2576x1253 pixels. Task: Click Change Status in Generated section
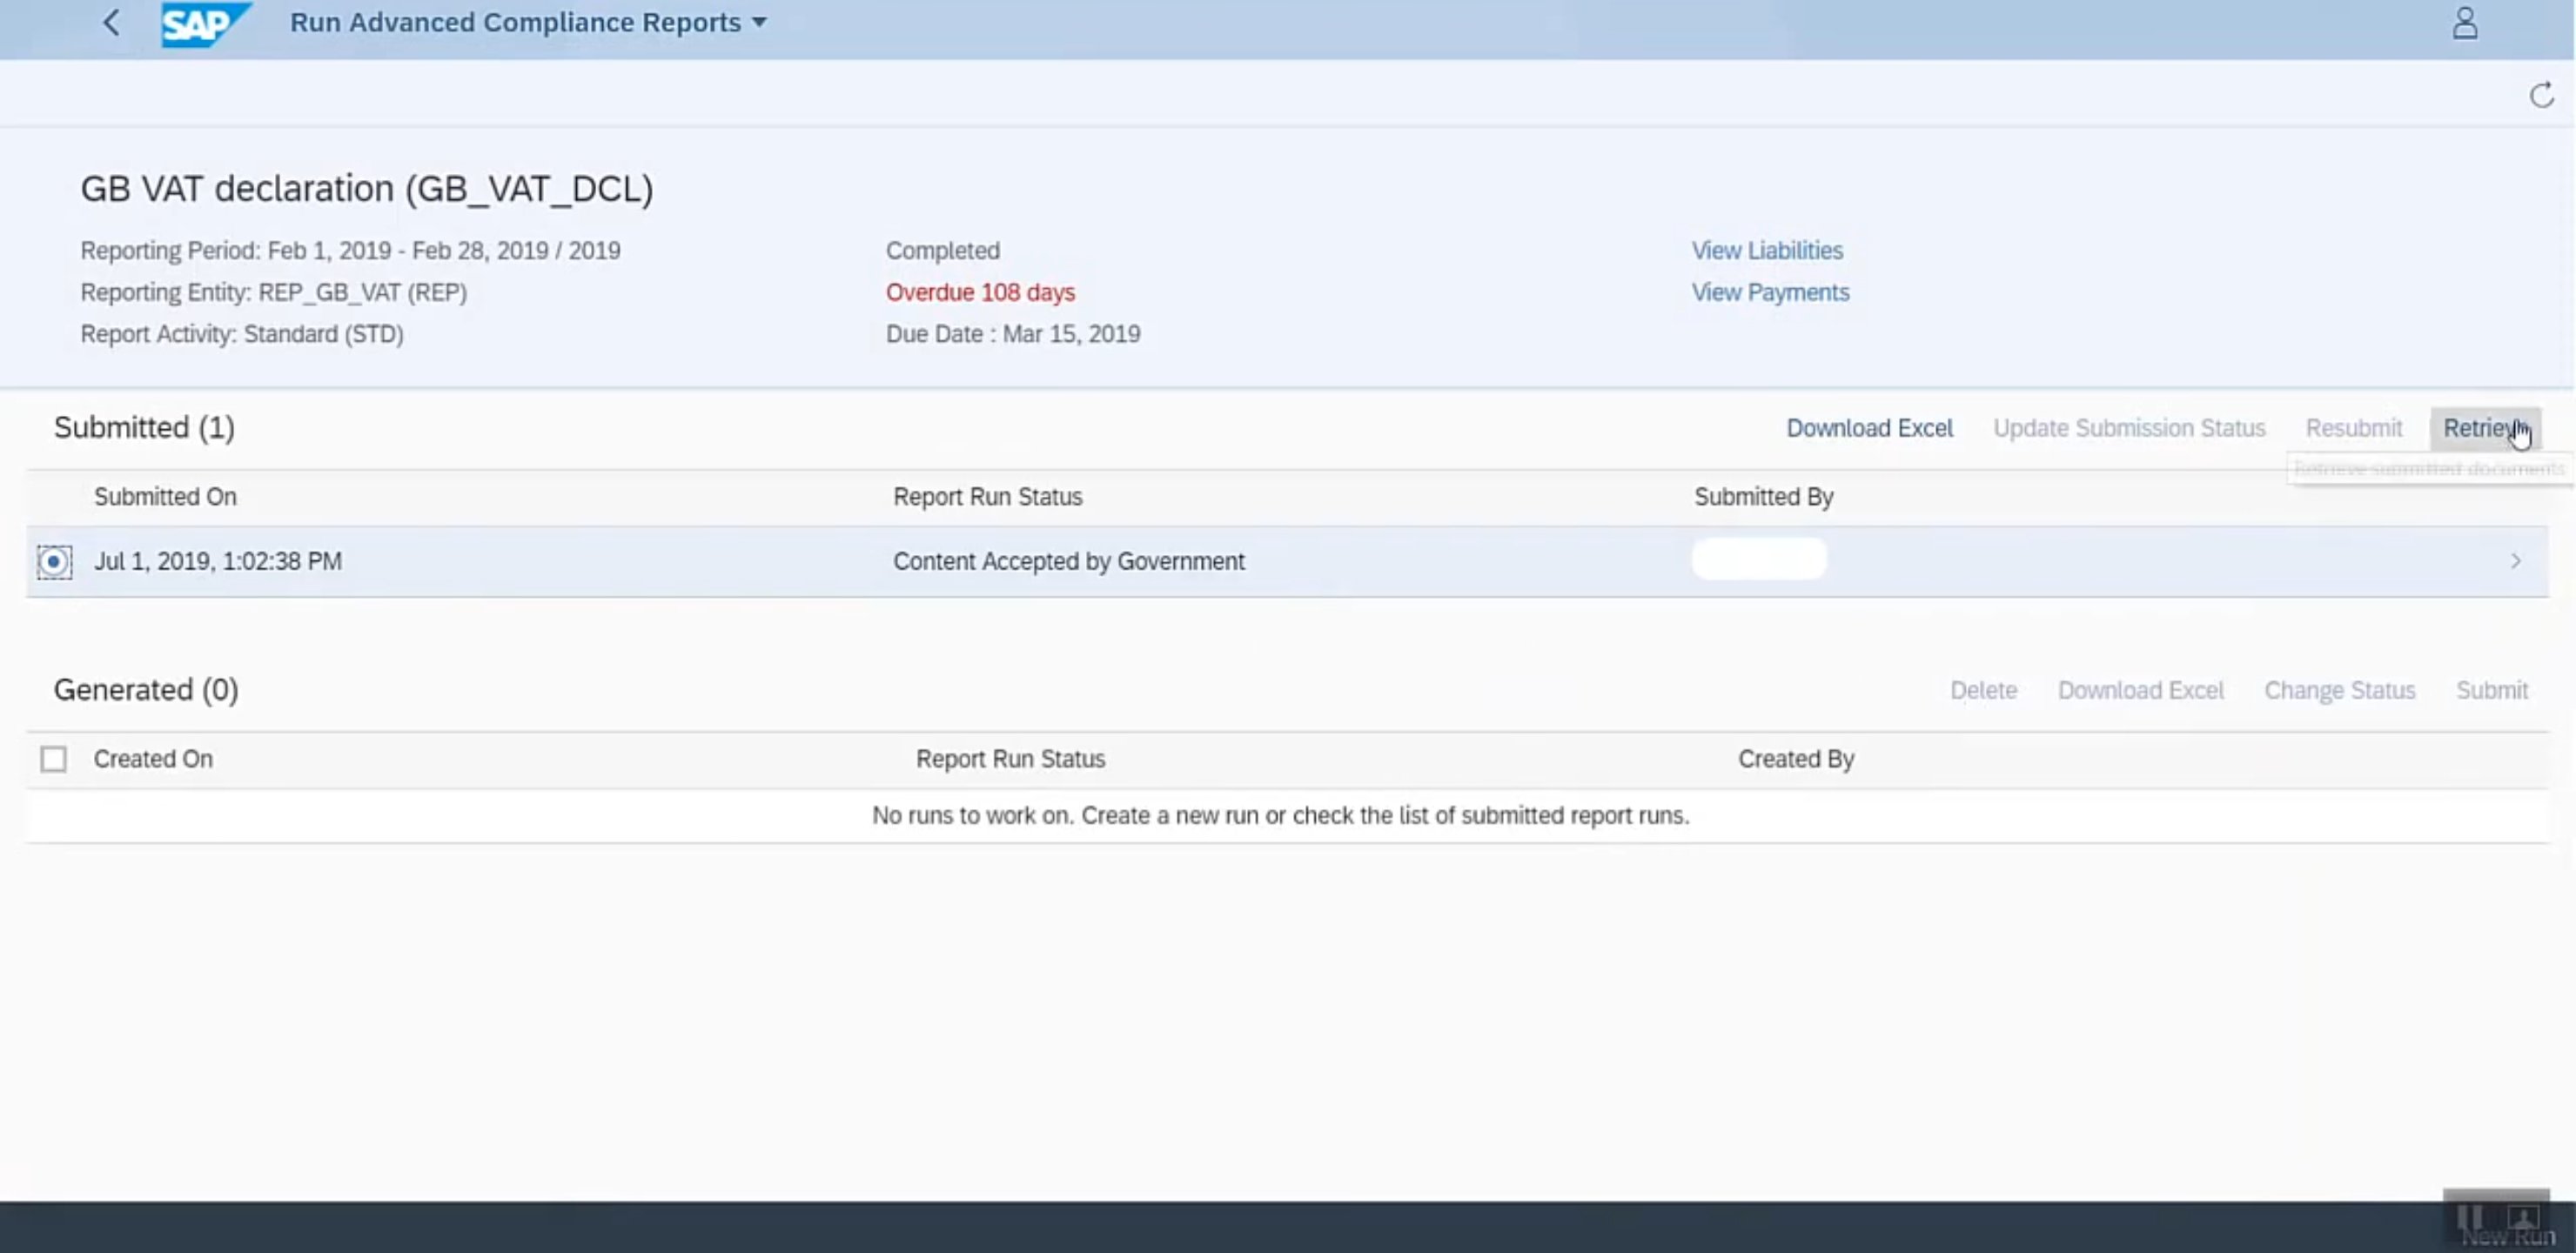[x=2339, y=690]
